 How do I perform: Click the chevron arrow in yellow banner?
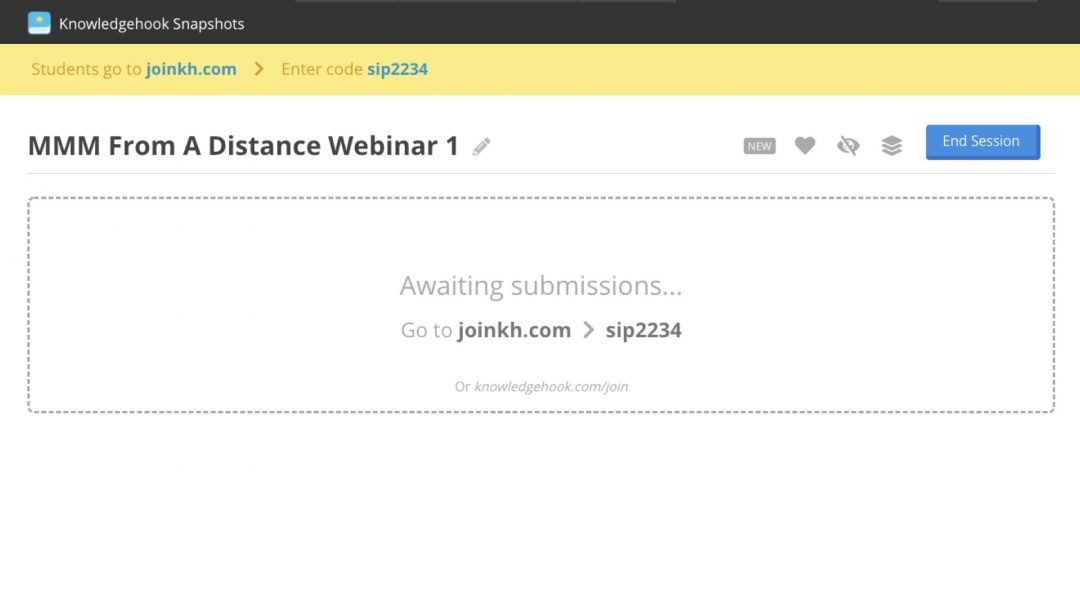(259, 69)
